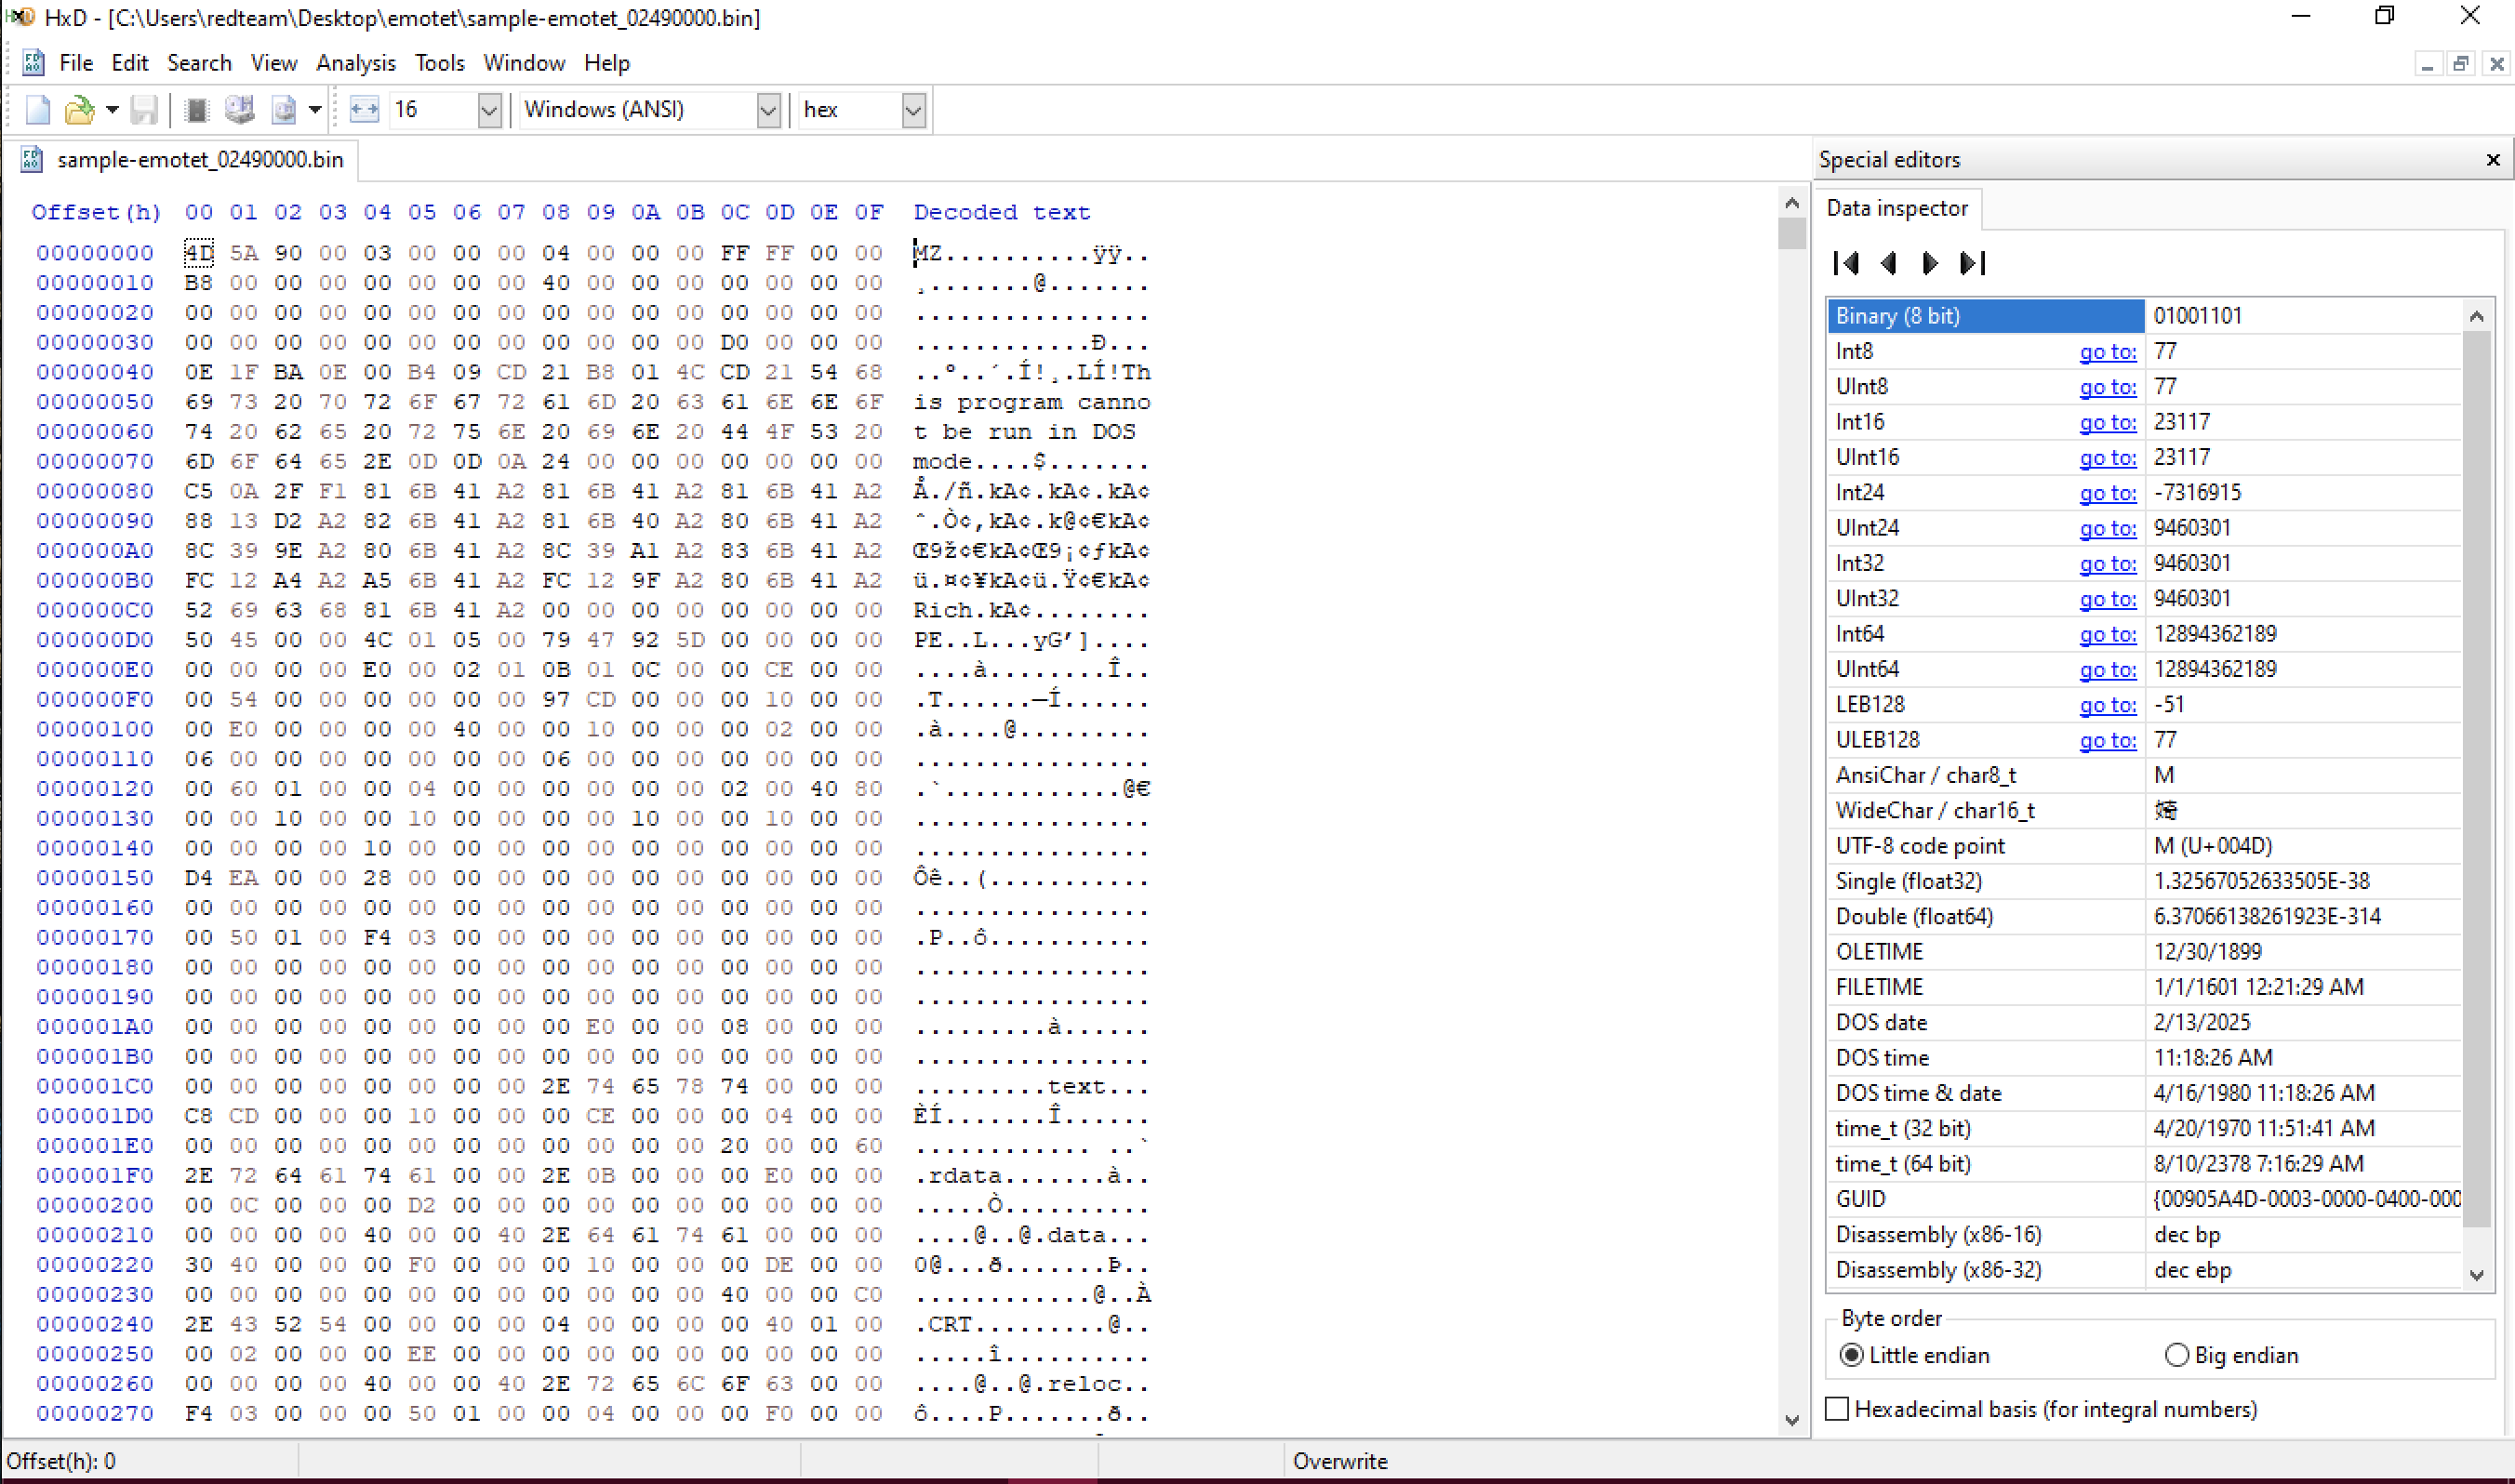Select the sample-emotet_02490000.bin tab

(x=183, y=160)
